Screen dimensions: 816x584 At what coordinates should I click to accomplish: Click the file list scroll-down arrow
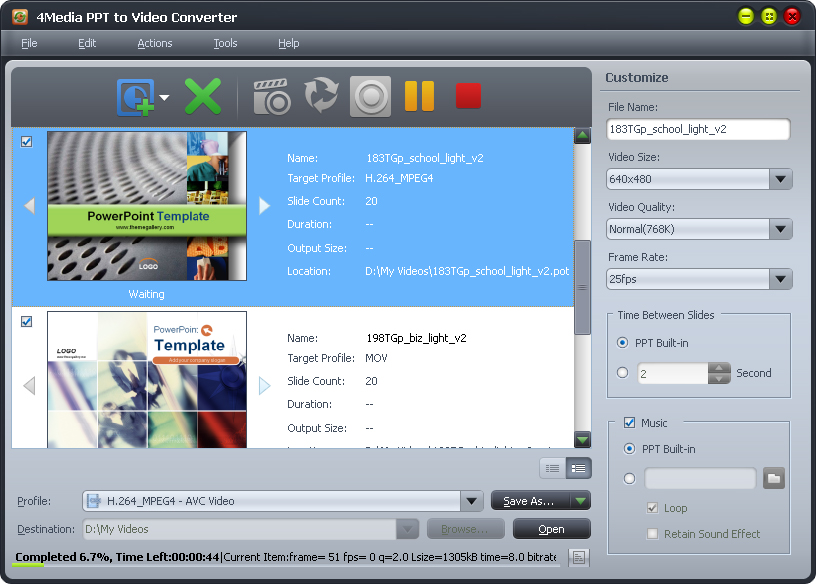pyautogui.click(x=582, y=440)
